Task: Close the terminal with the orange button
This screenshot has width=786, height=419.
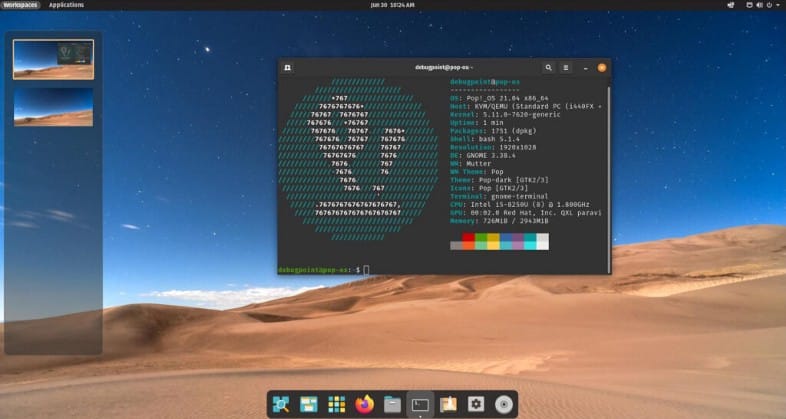Action: coord(602,68)
